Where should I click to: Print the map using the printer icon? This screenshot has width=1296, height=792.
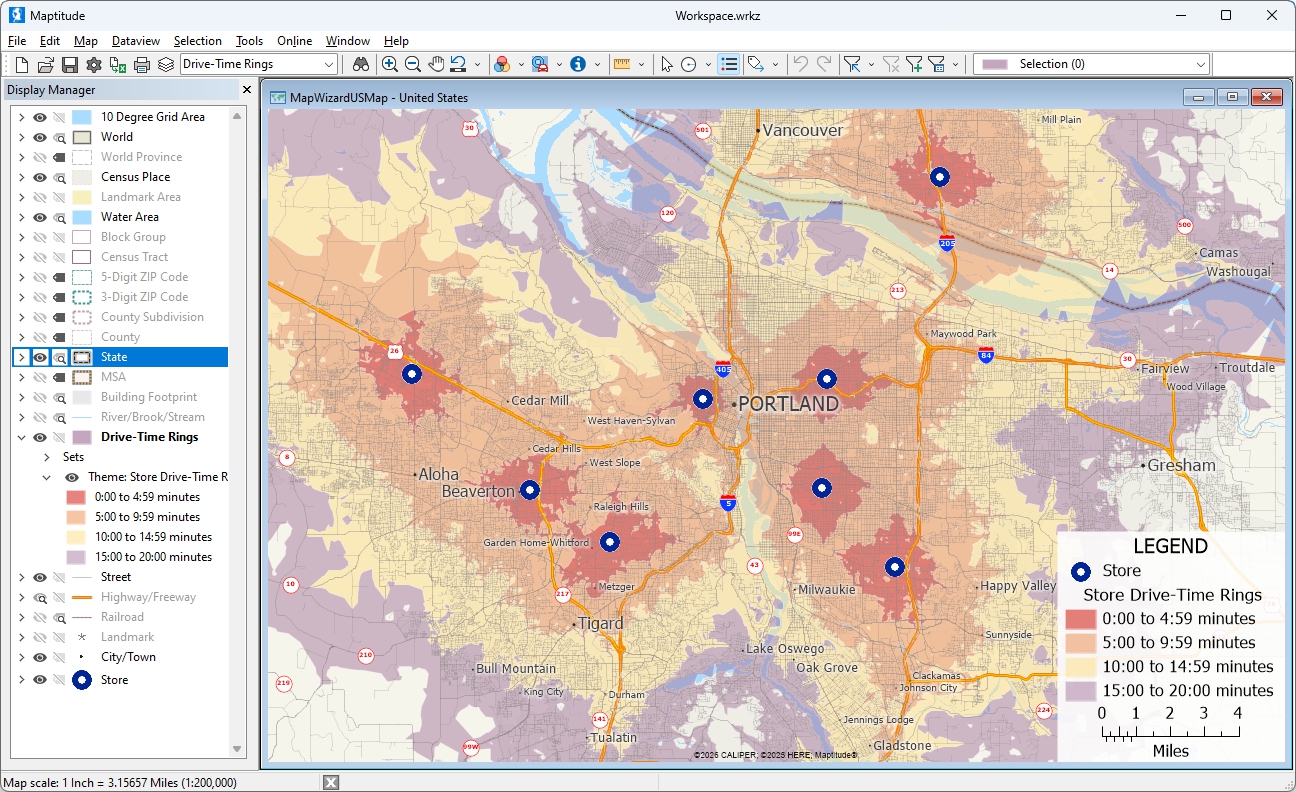point(142,64)
